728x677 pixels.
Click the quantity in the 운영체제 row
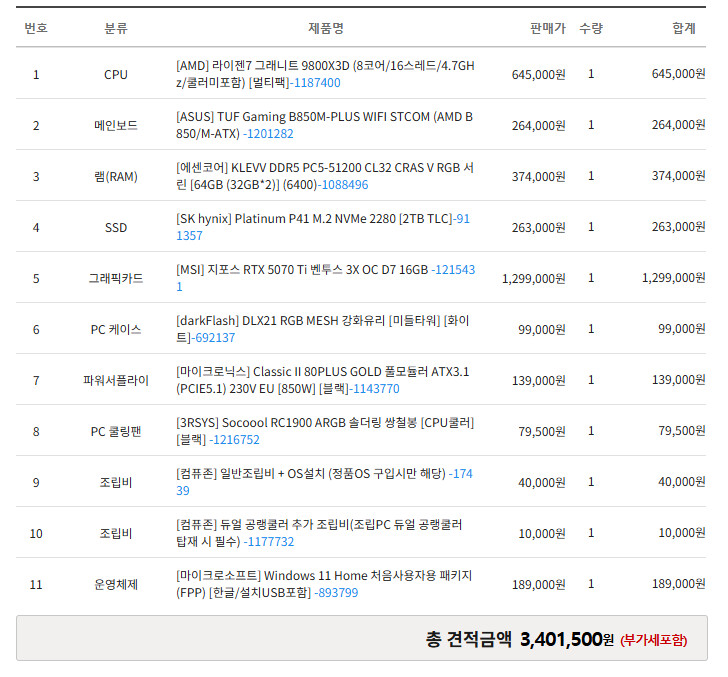[x=591, y=584]
